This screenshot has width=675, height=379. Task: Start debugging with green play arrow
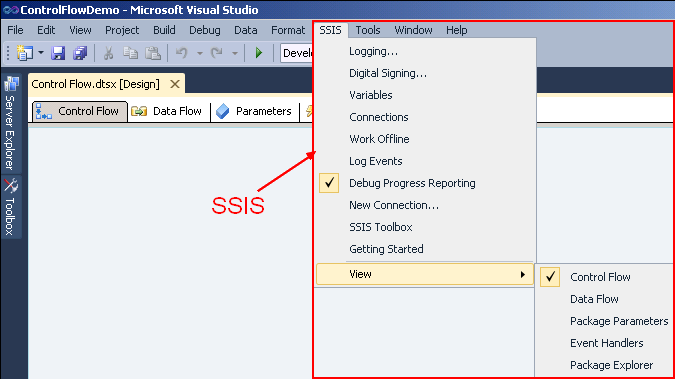(259, 53)
